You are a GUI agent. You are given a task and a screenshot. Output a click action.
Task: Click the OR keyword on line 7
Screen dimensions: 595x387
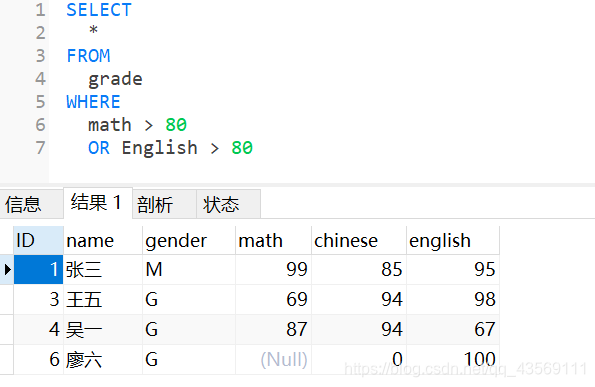[x=99, y=148]
